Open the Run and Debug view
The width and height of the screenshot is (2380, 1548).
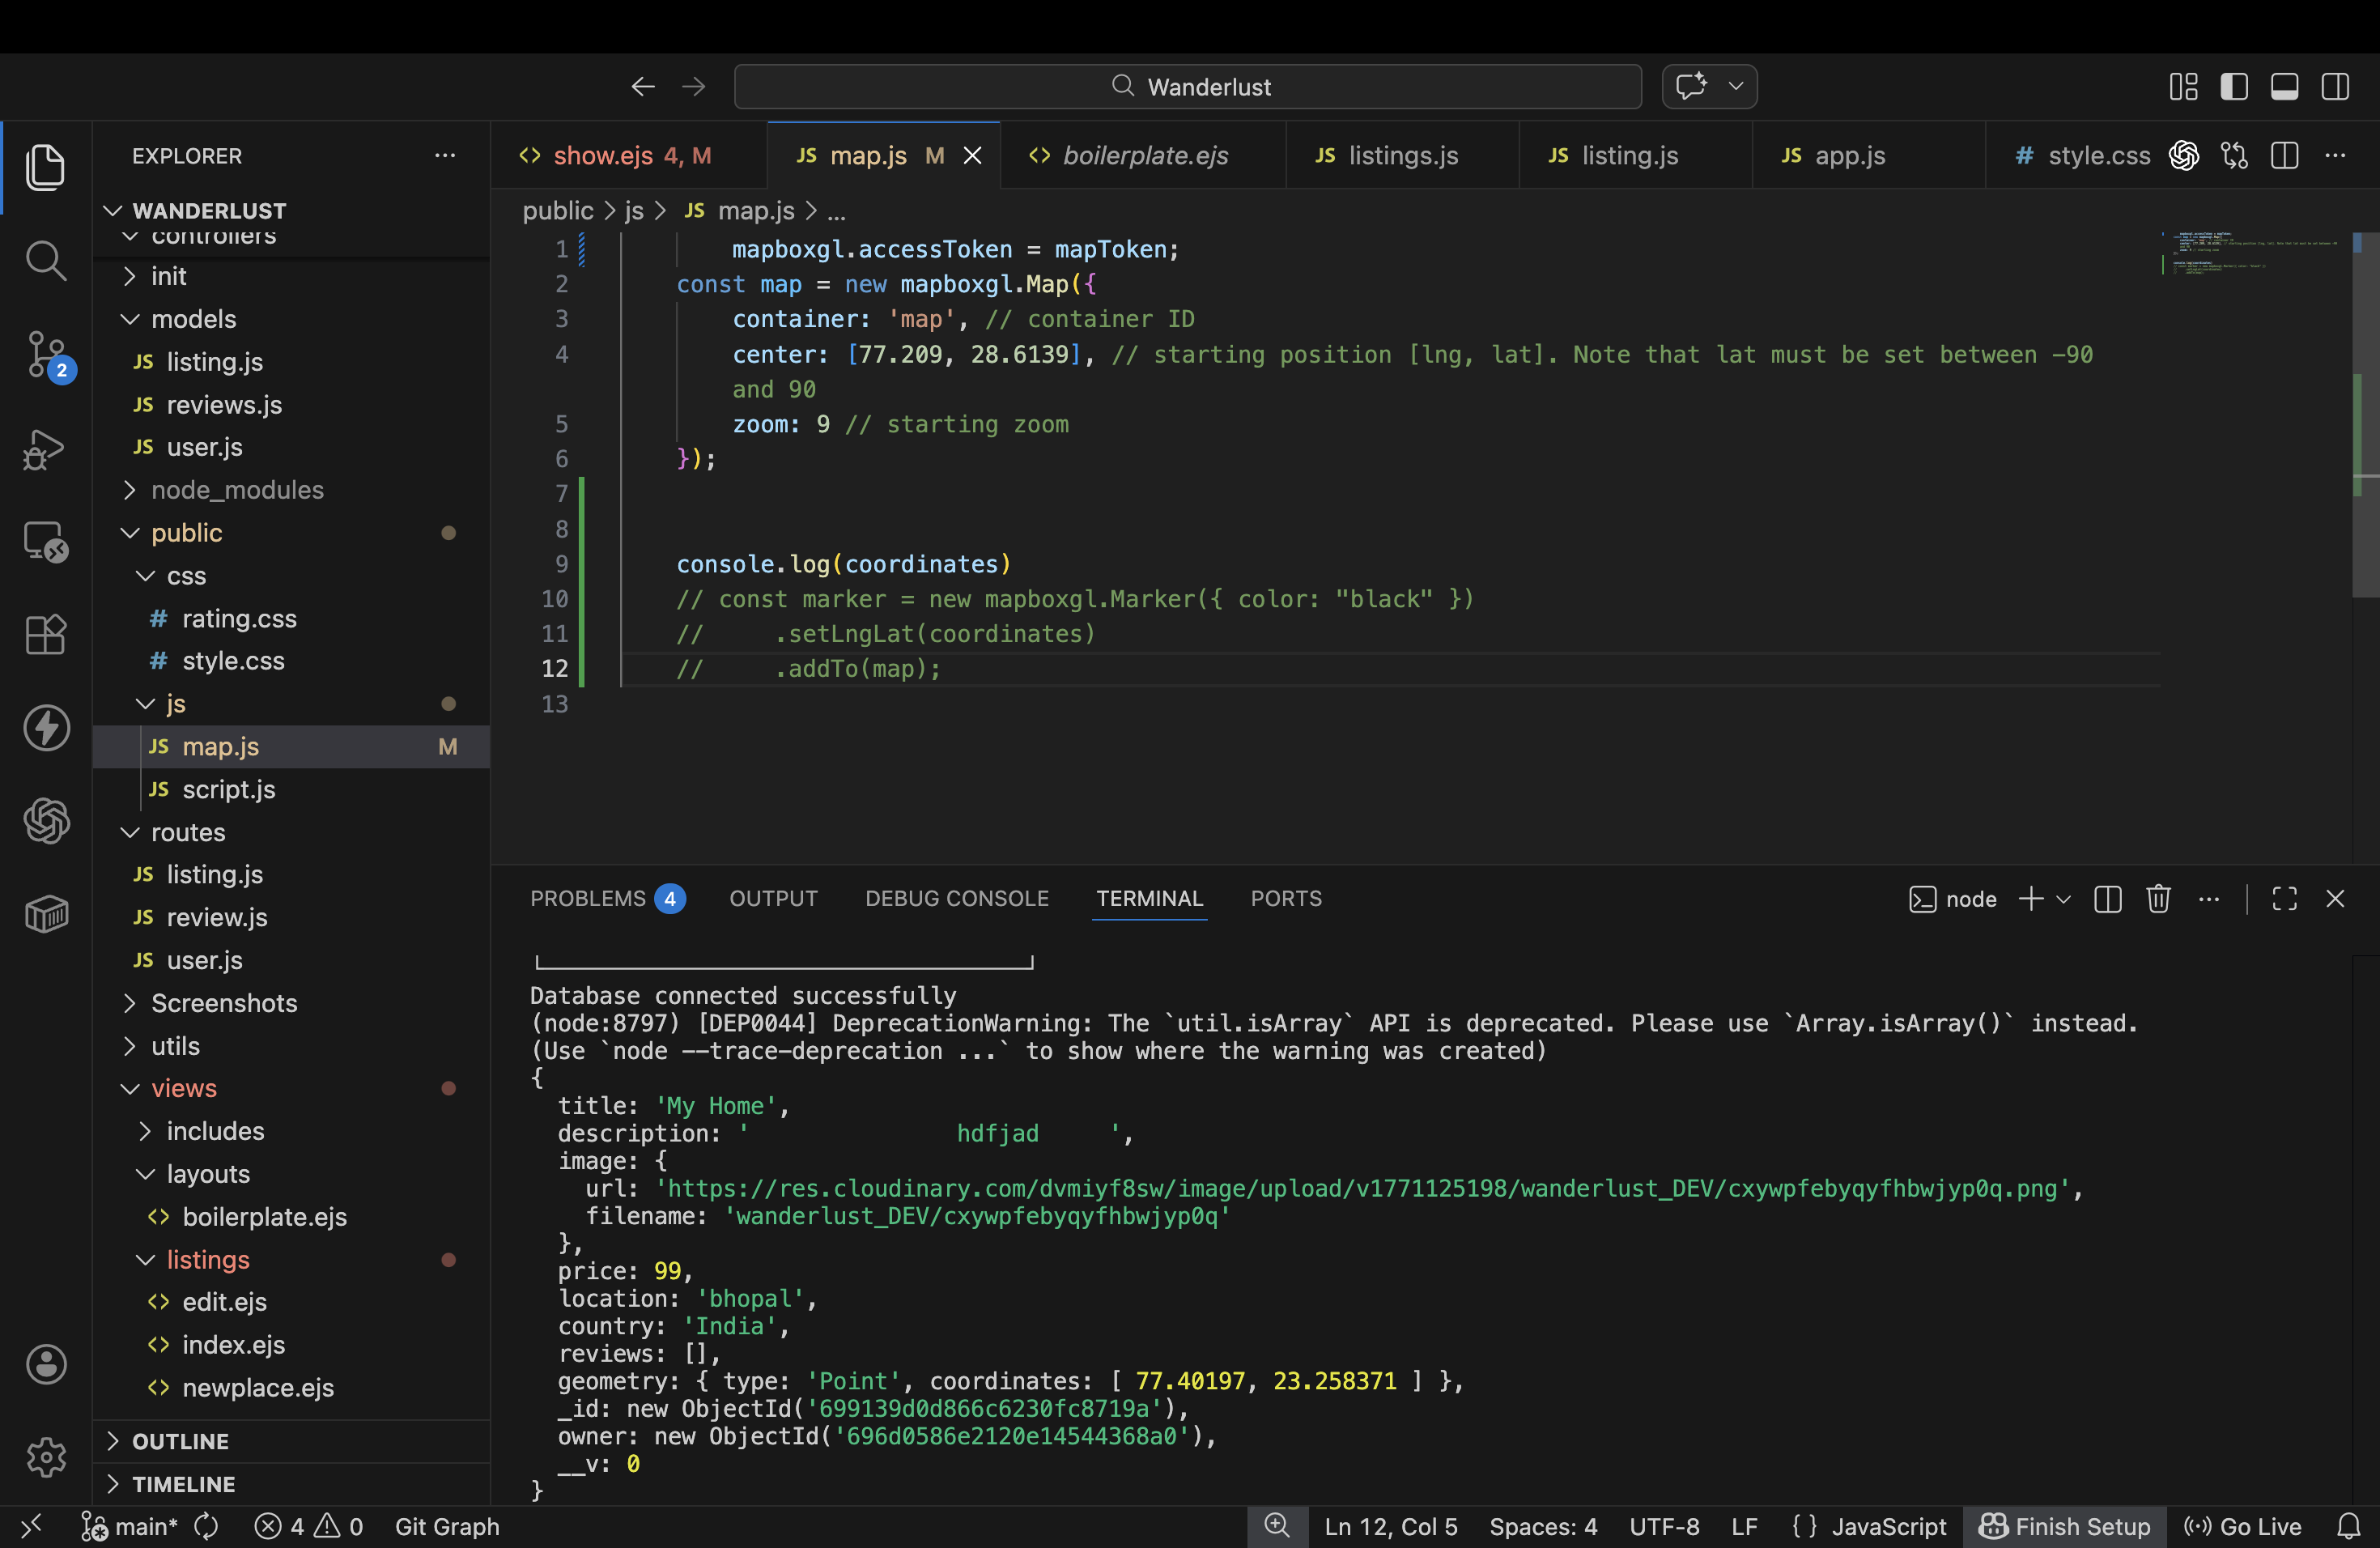click(45, 449)
